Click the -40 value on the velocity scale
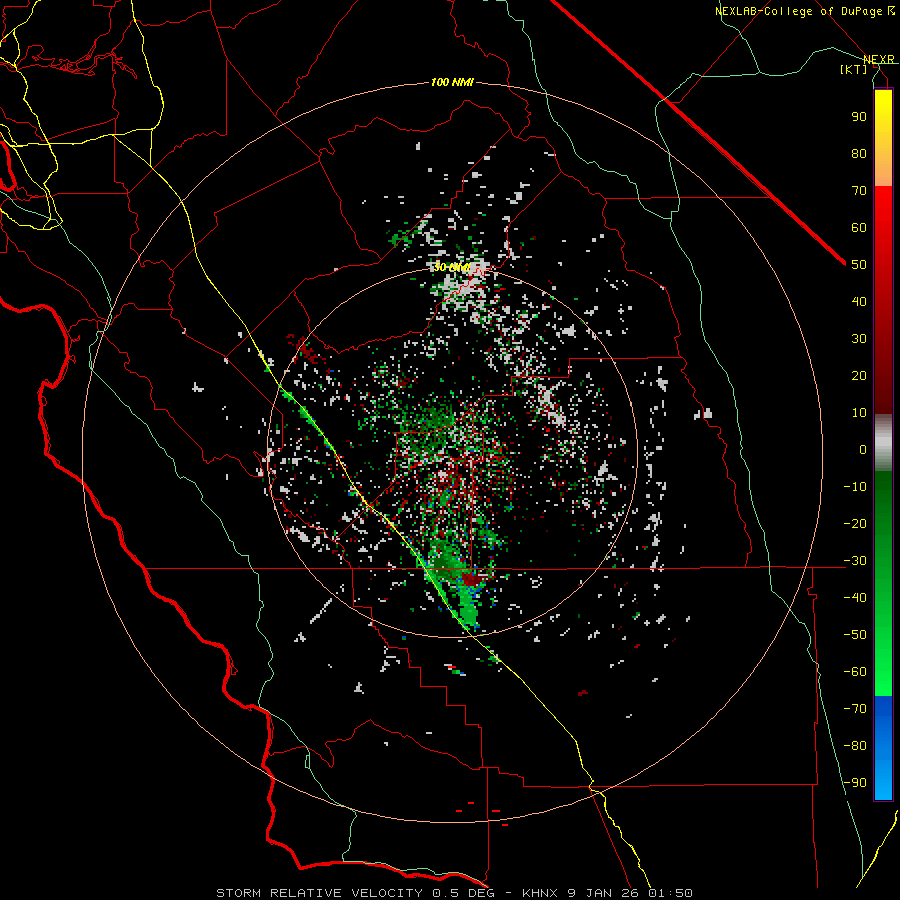 pos(855,598)
